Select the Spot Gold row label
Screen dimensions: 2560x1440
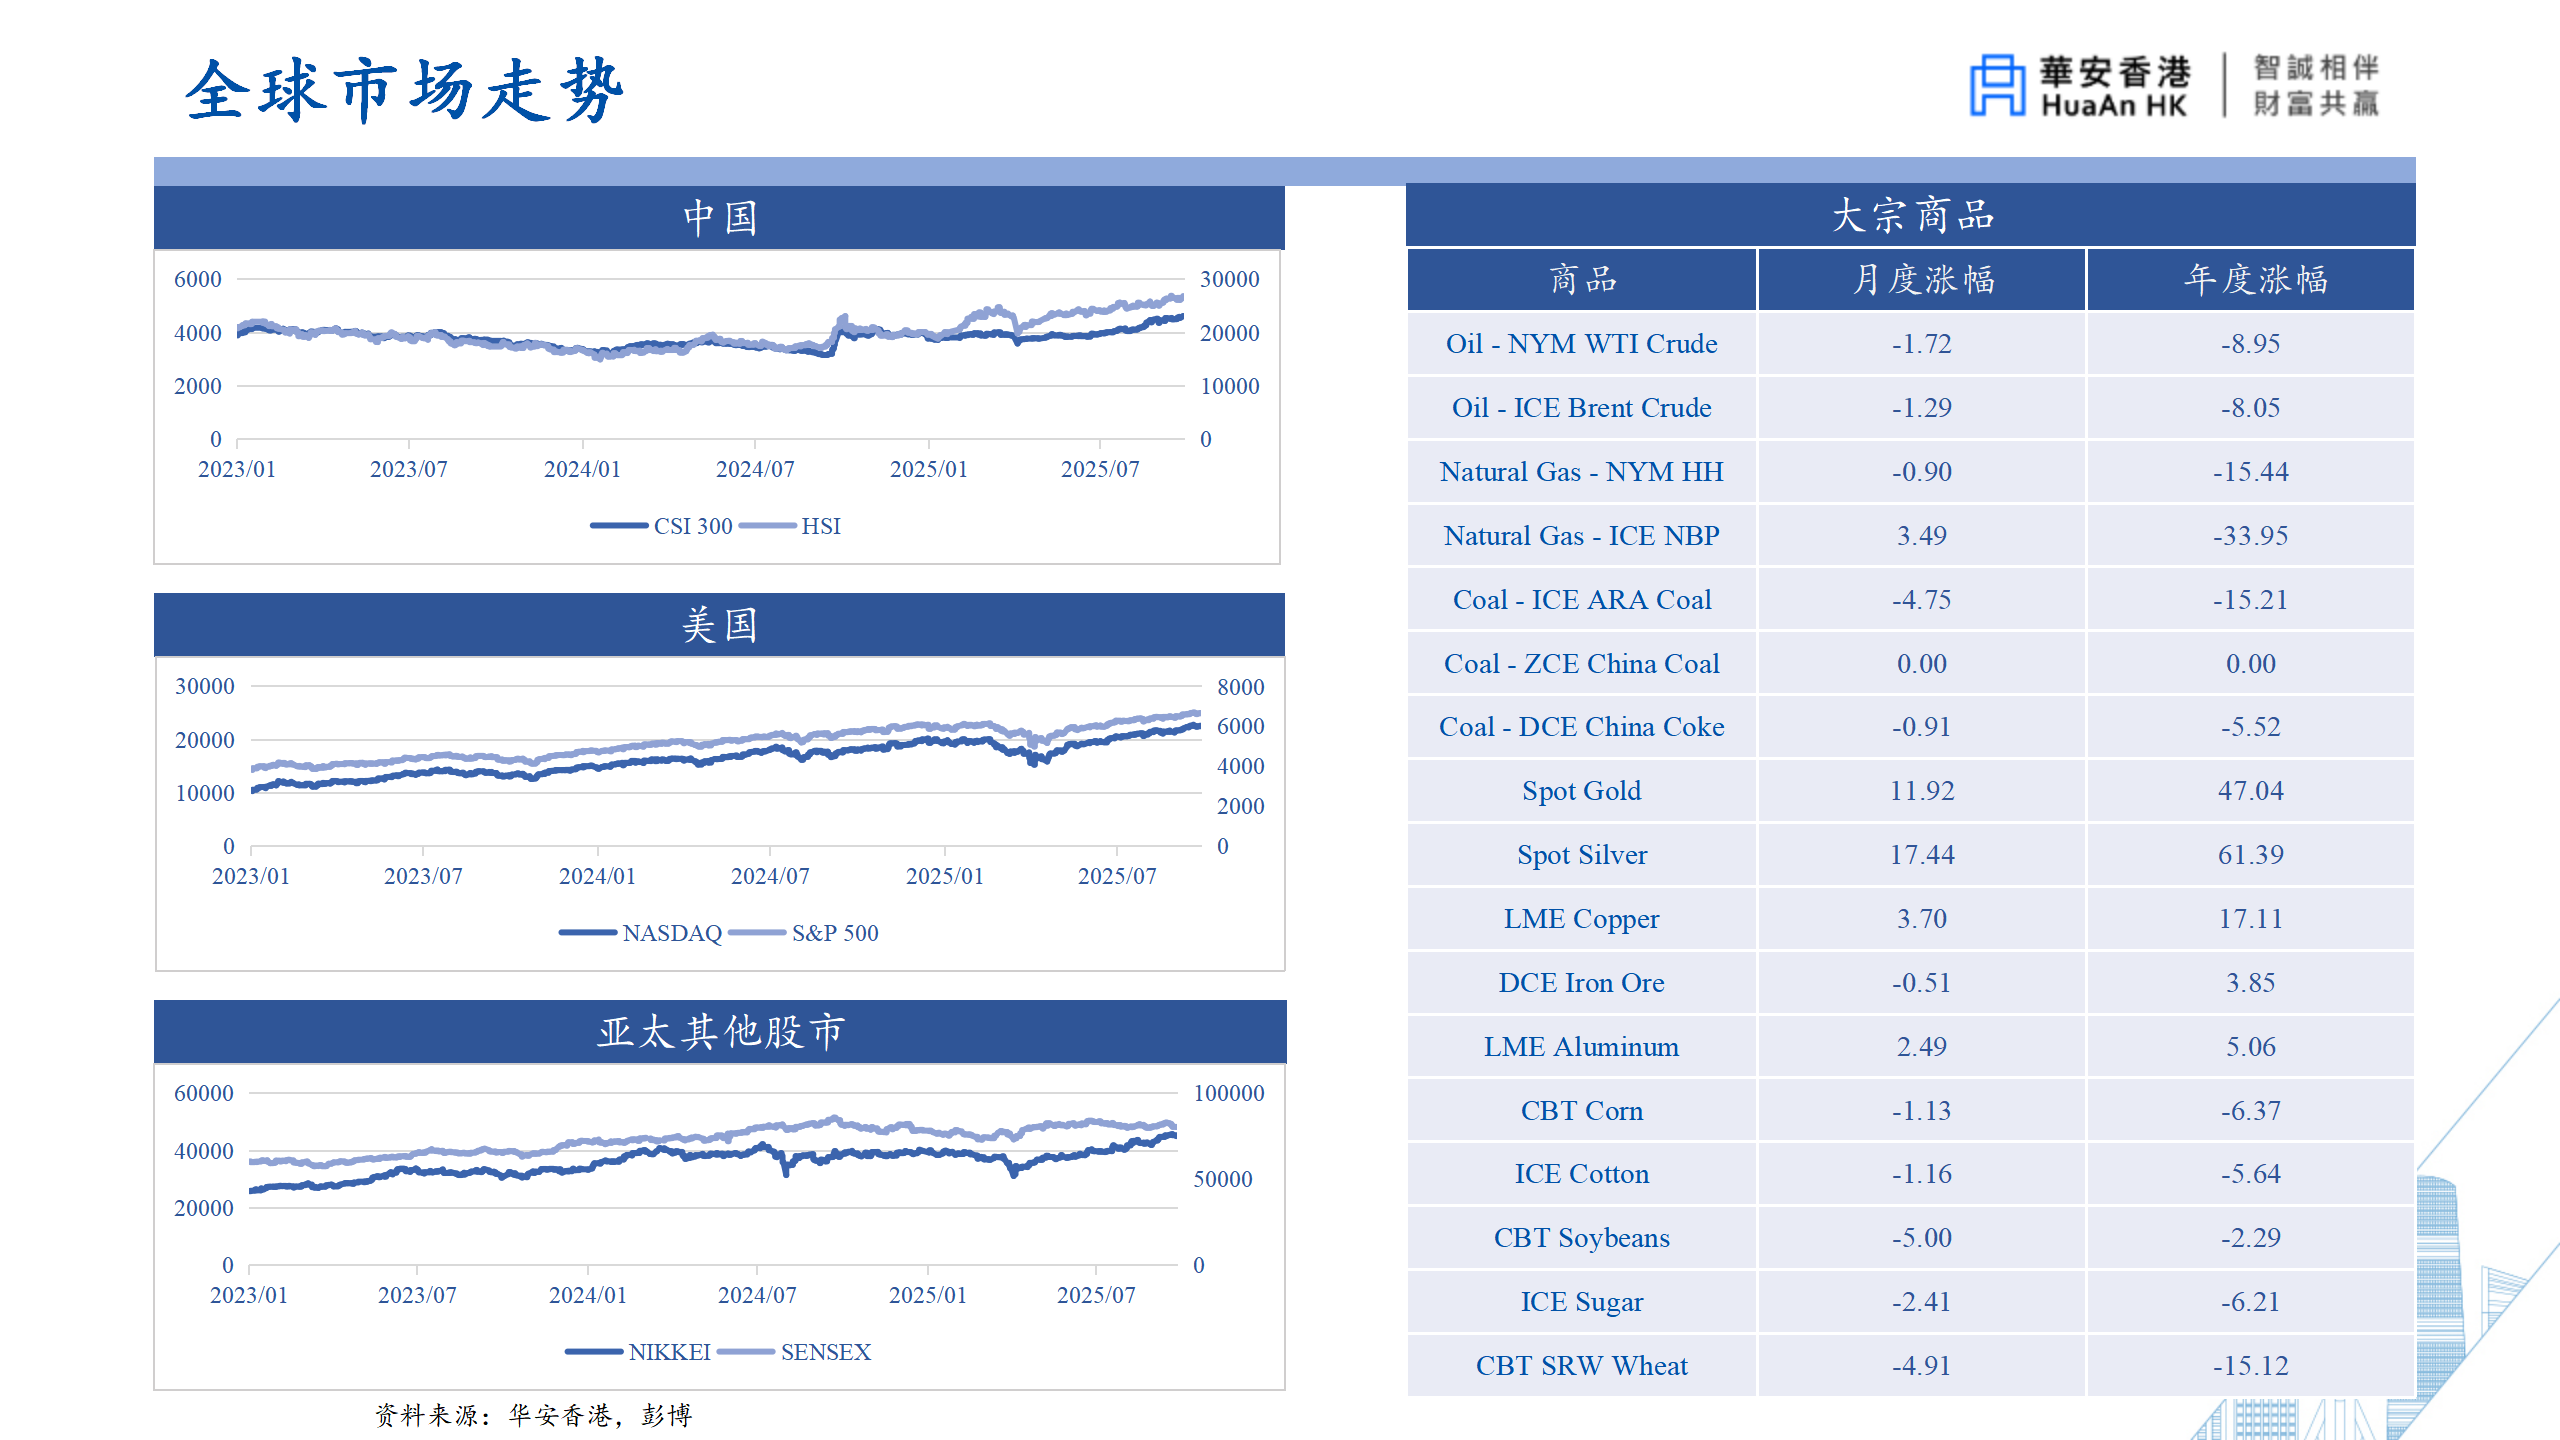1581,791
